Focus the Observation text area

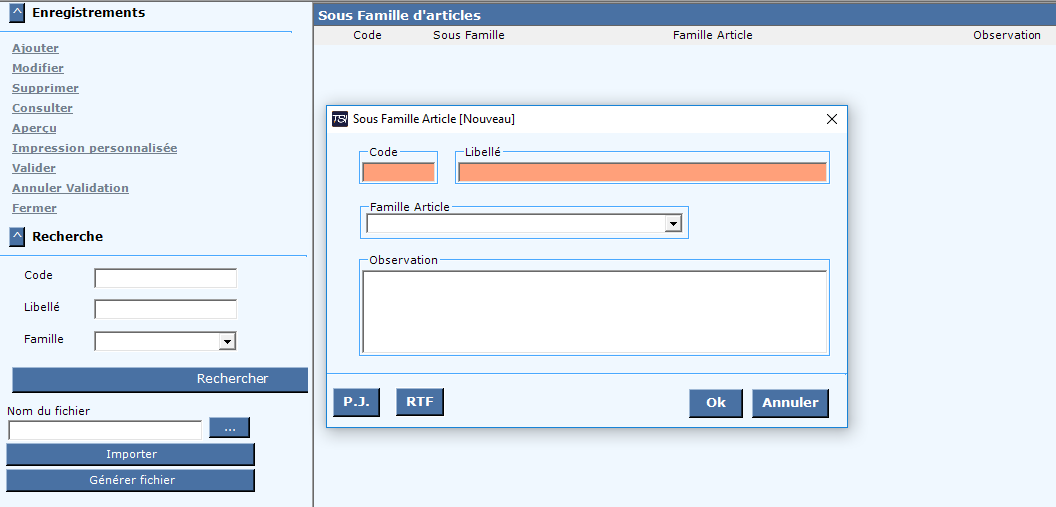click(595, 312)
